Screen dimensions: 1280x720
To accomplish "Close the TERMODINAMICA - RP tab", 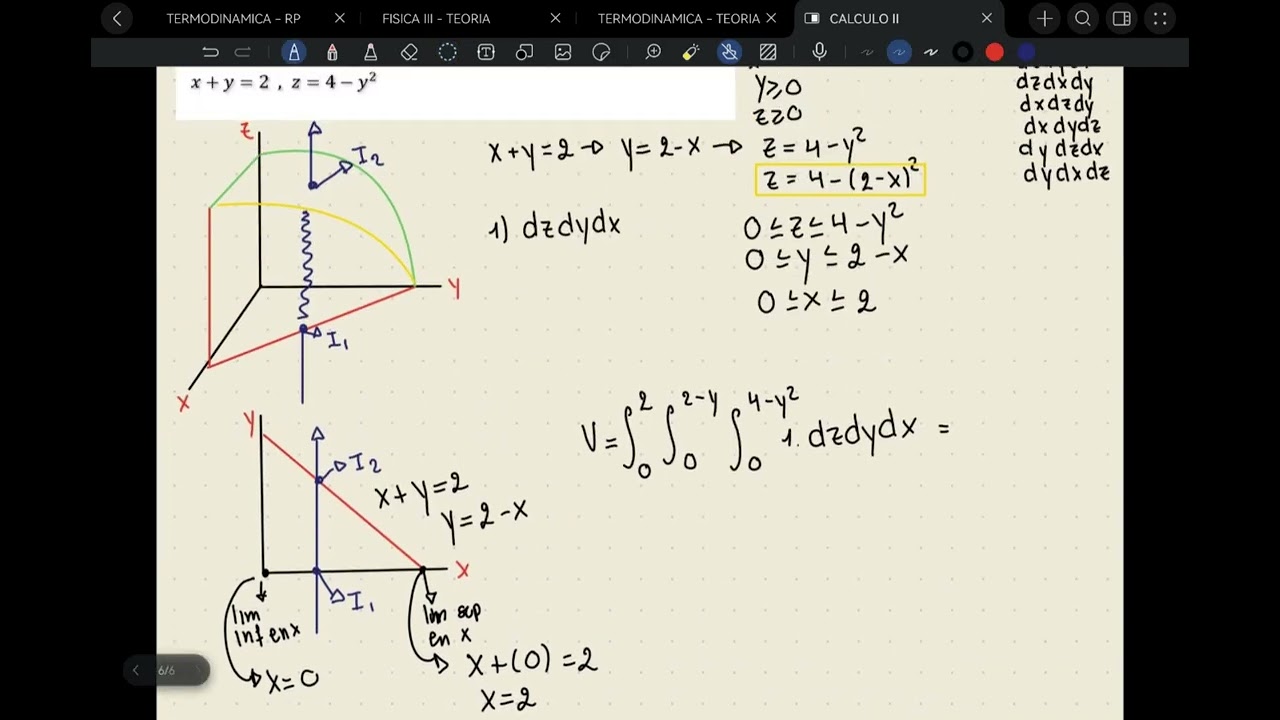I will [x=340, y=18].
